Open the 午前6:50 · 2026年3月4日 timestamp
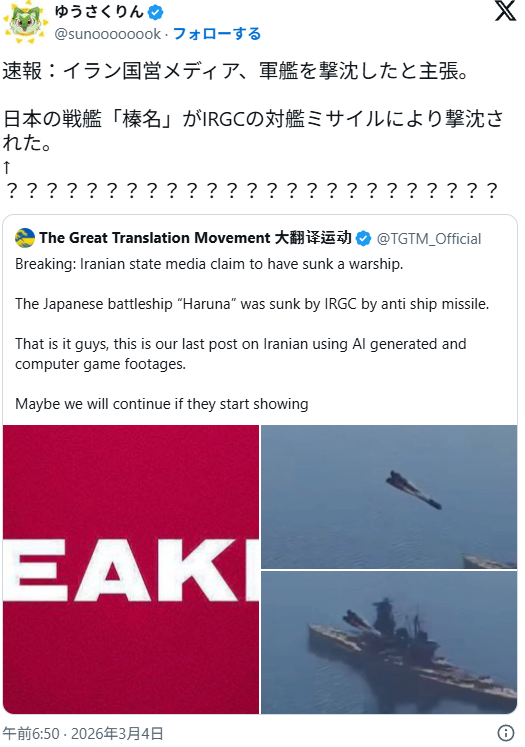The width and height of the screenshot is (525, 747). coord(83,733)
